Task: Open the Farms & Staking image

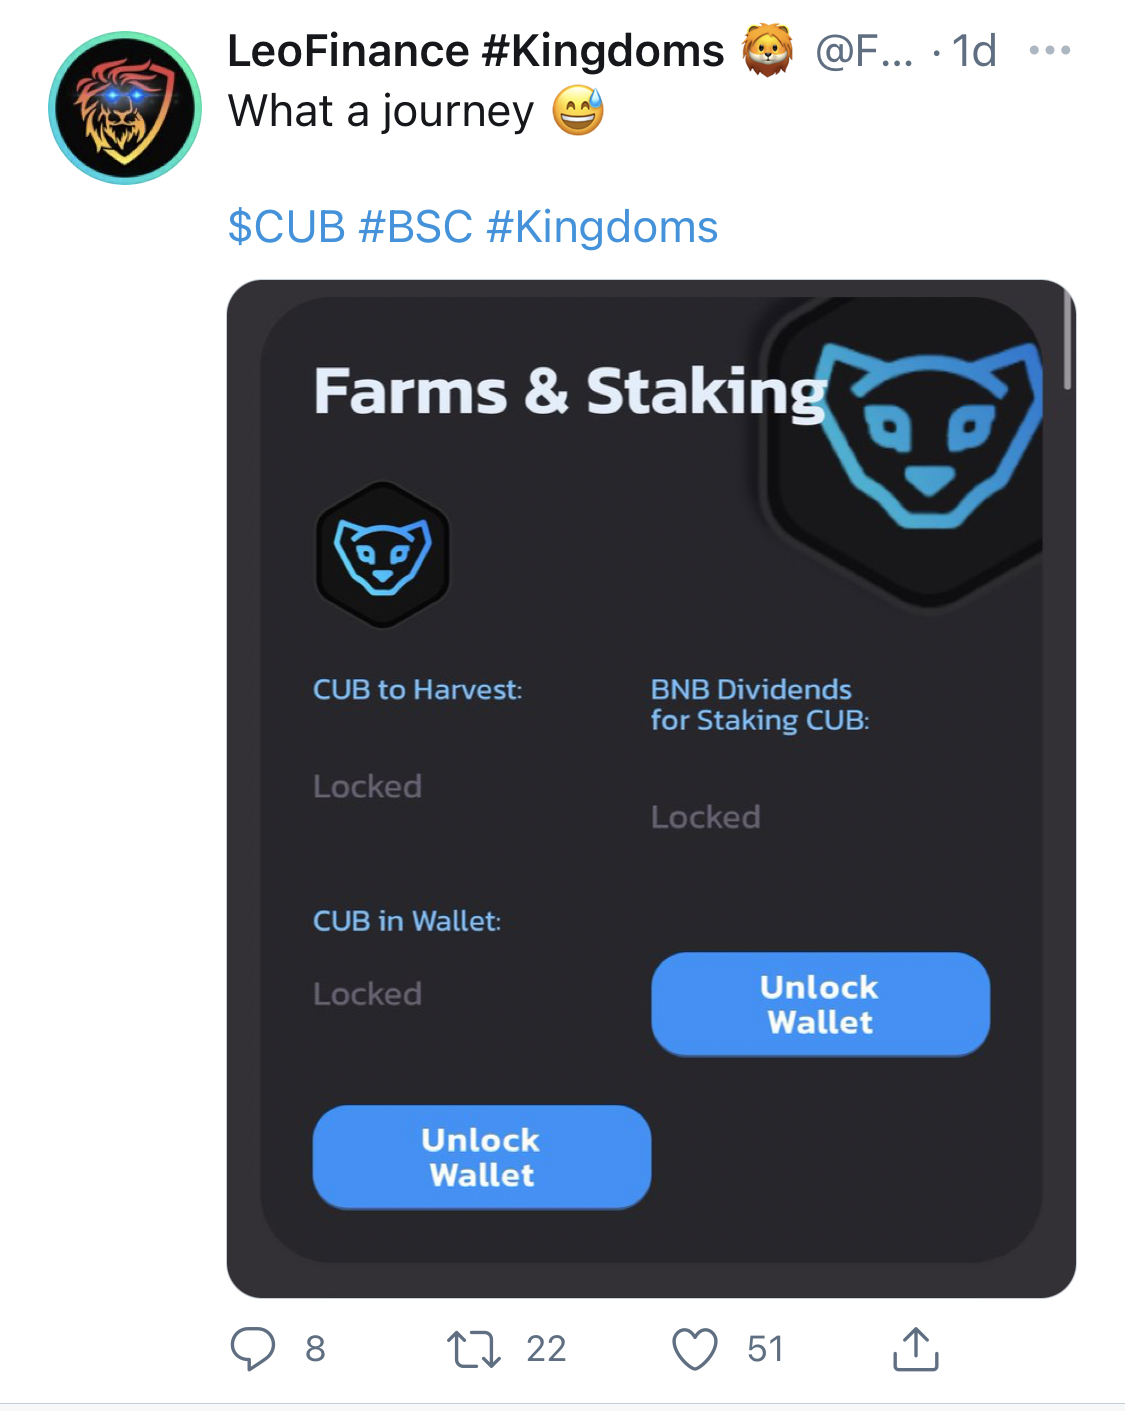Action: coord(651,789)
